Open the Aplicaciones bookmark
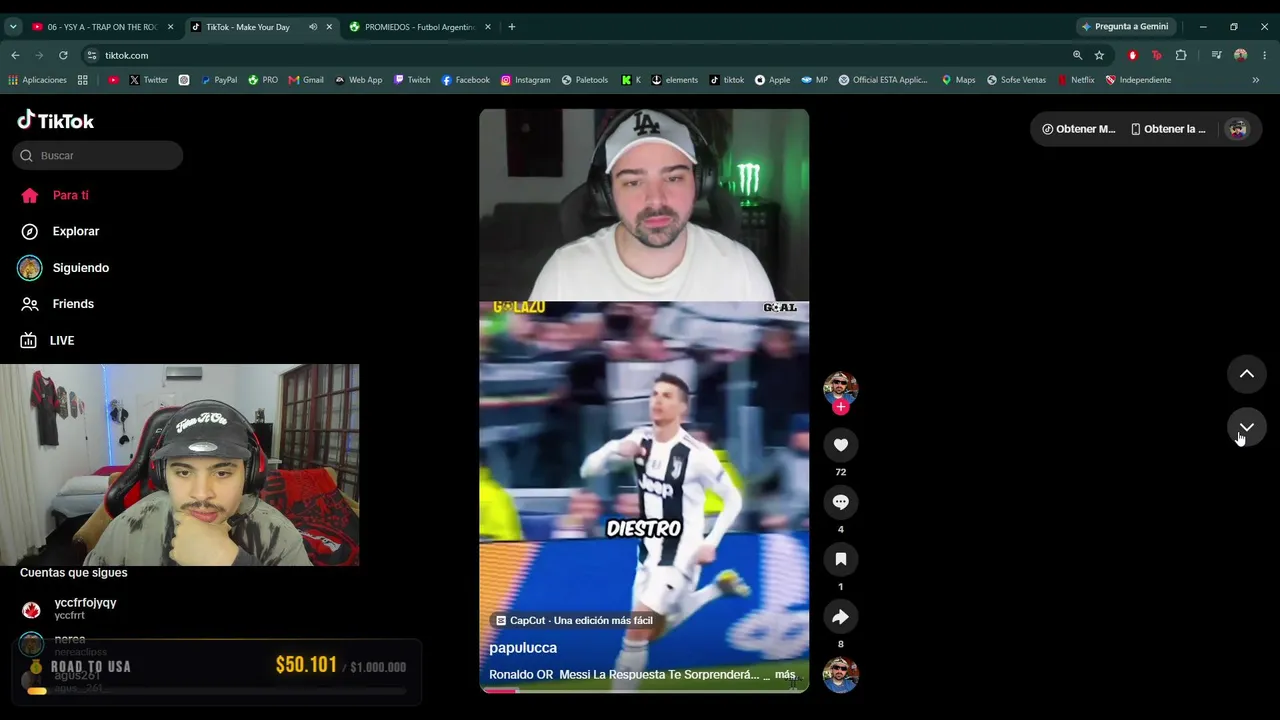 (37, 80)
